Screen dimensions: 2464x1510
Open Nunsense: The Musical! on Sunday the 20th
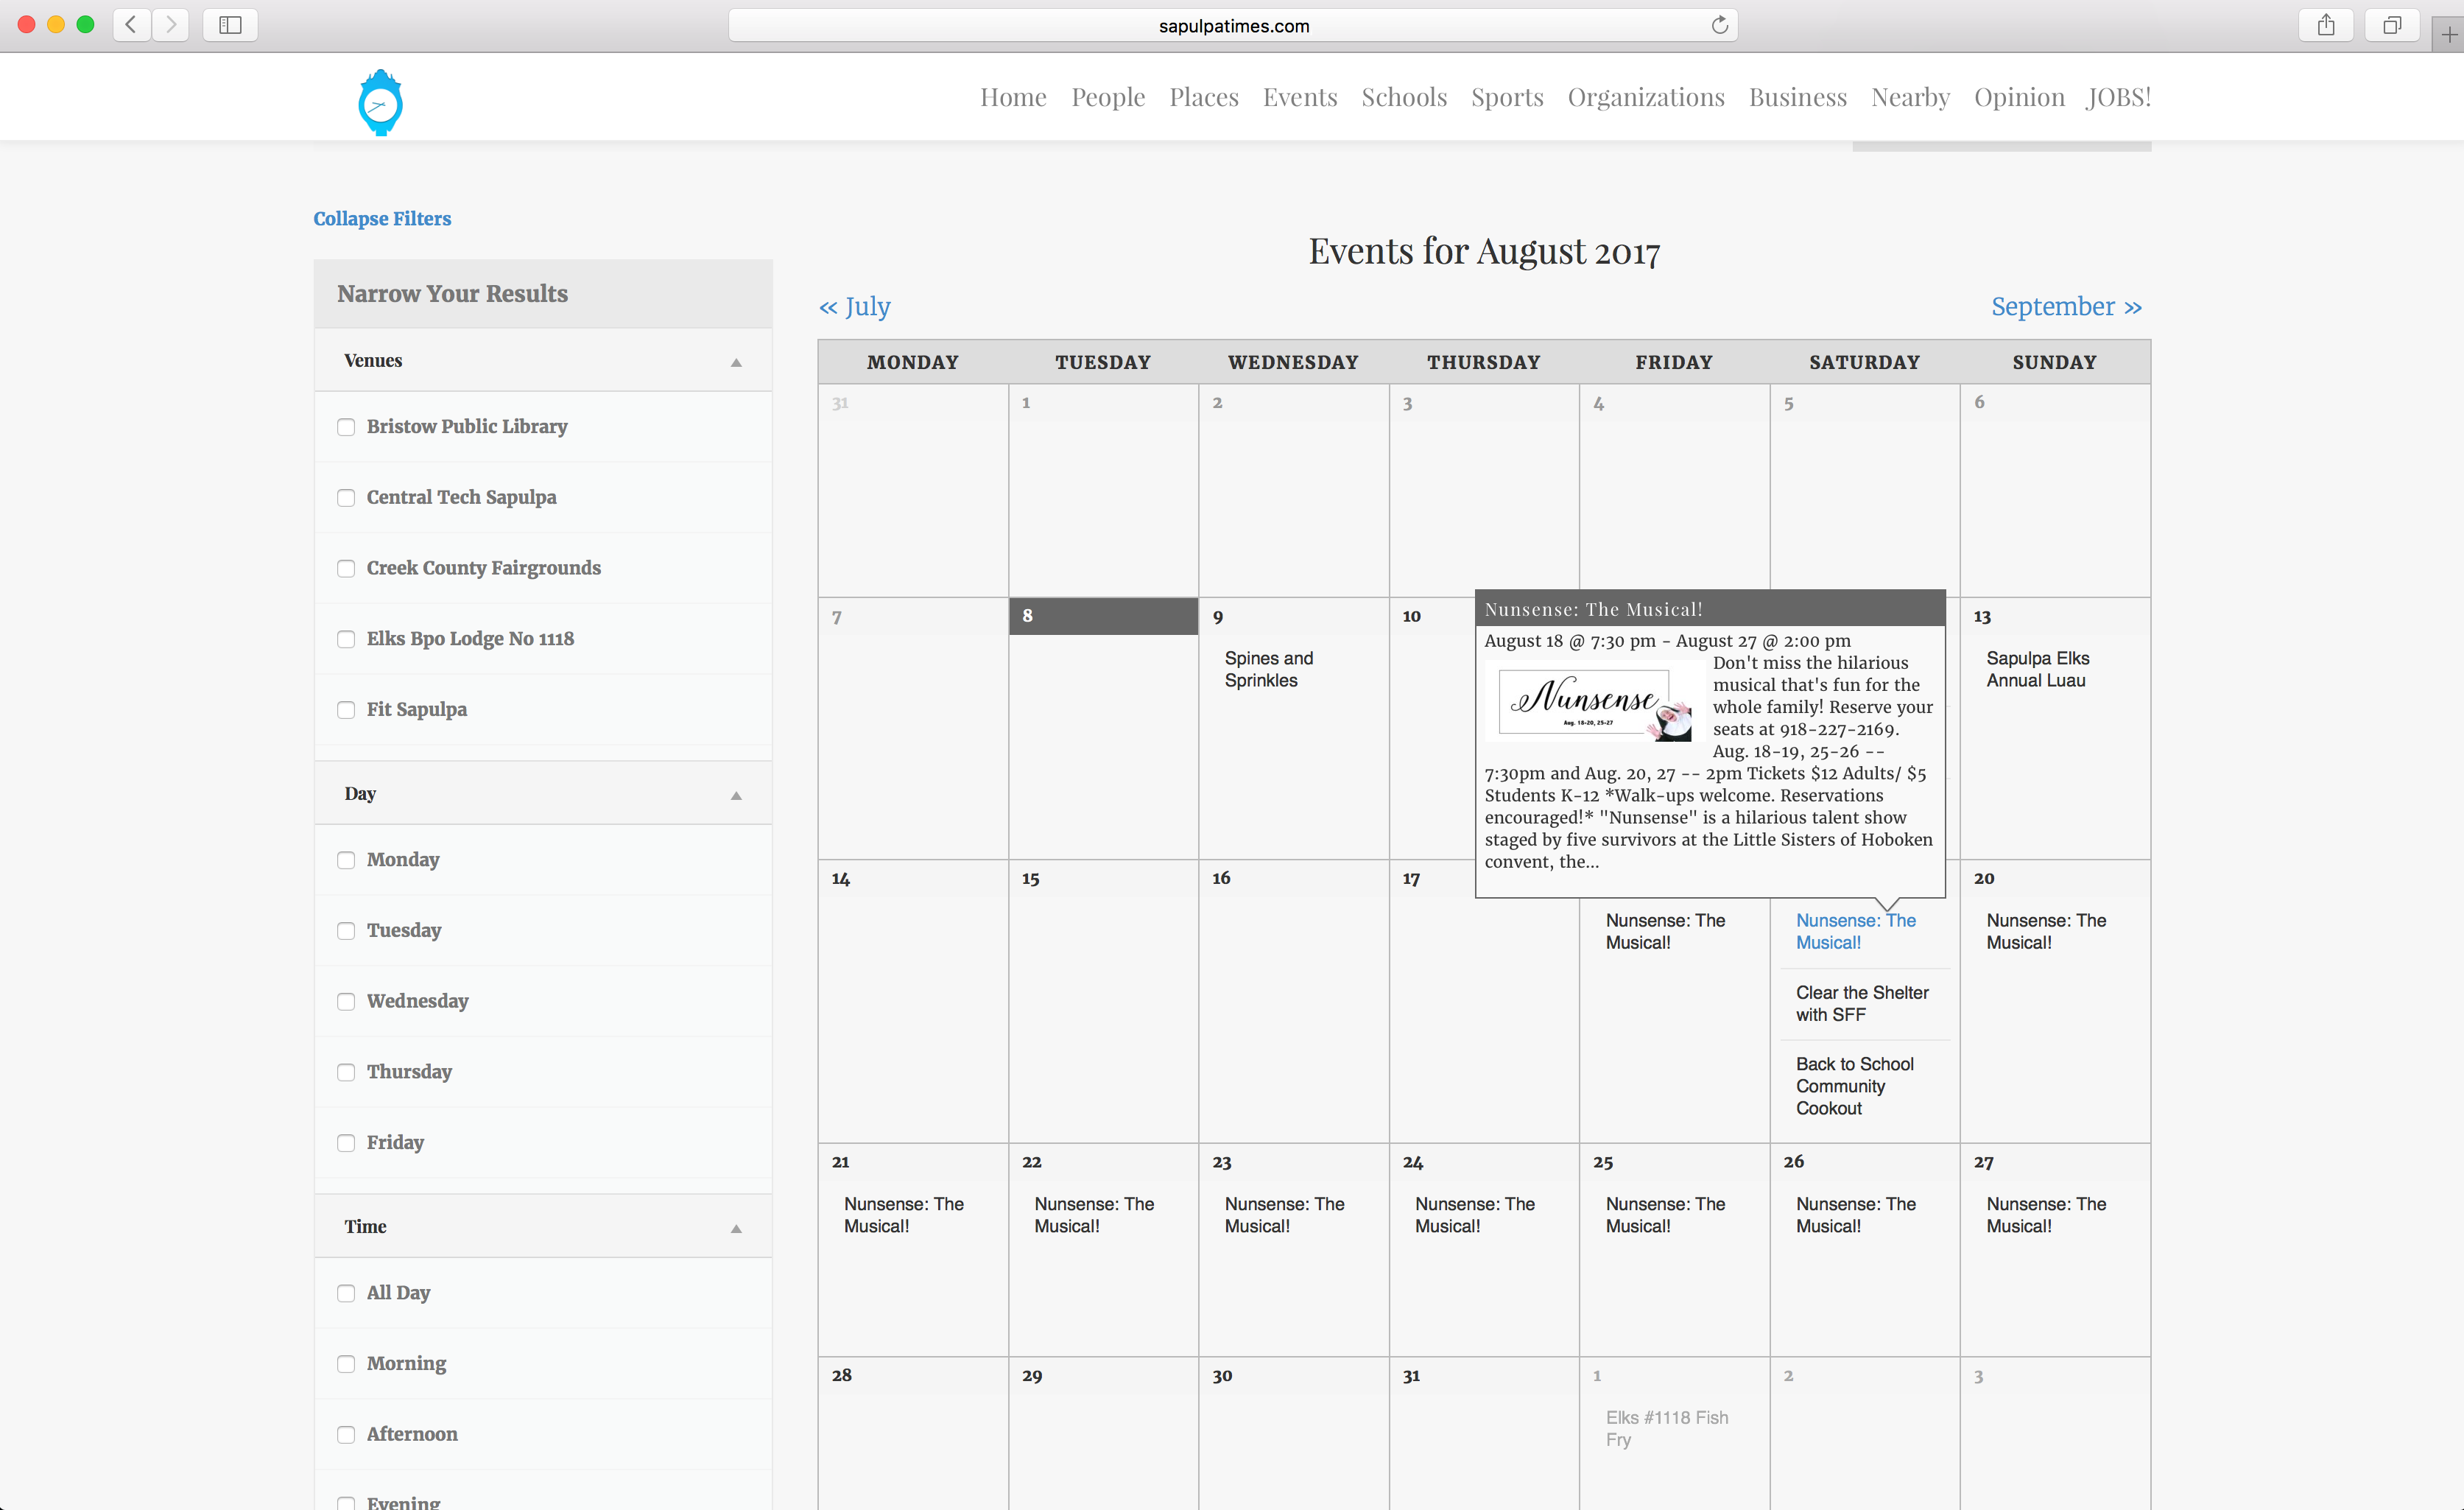[2045, 931]
